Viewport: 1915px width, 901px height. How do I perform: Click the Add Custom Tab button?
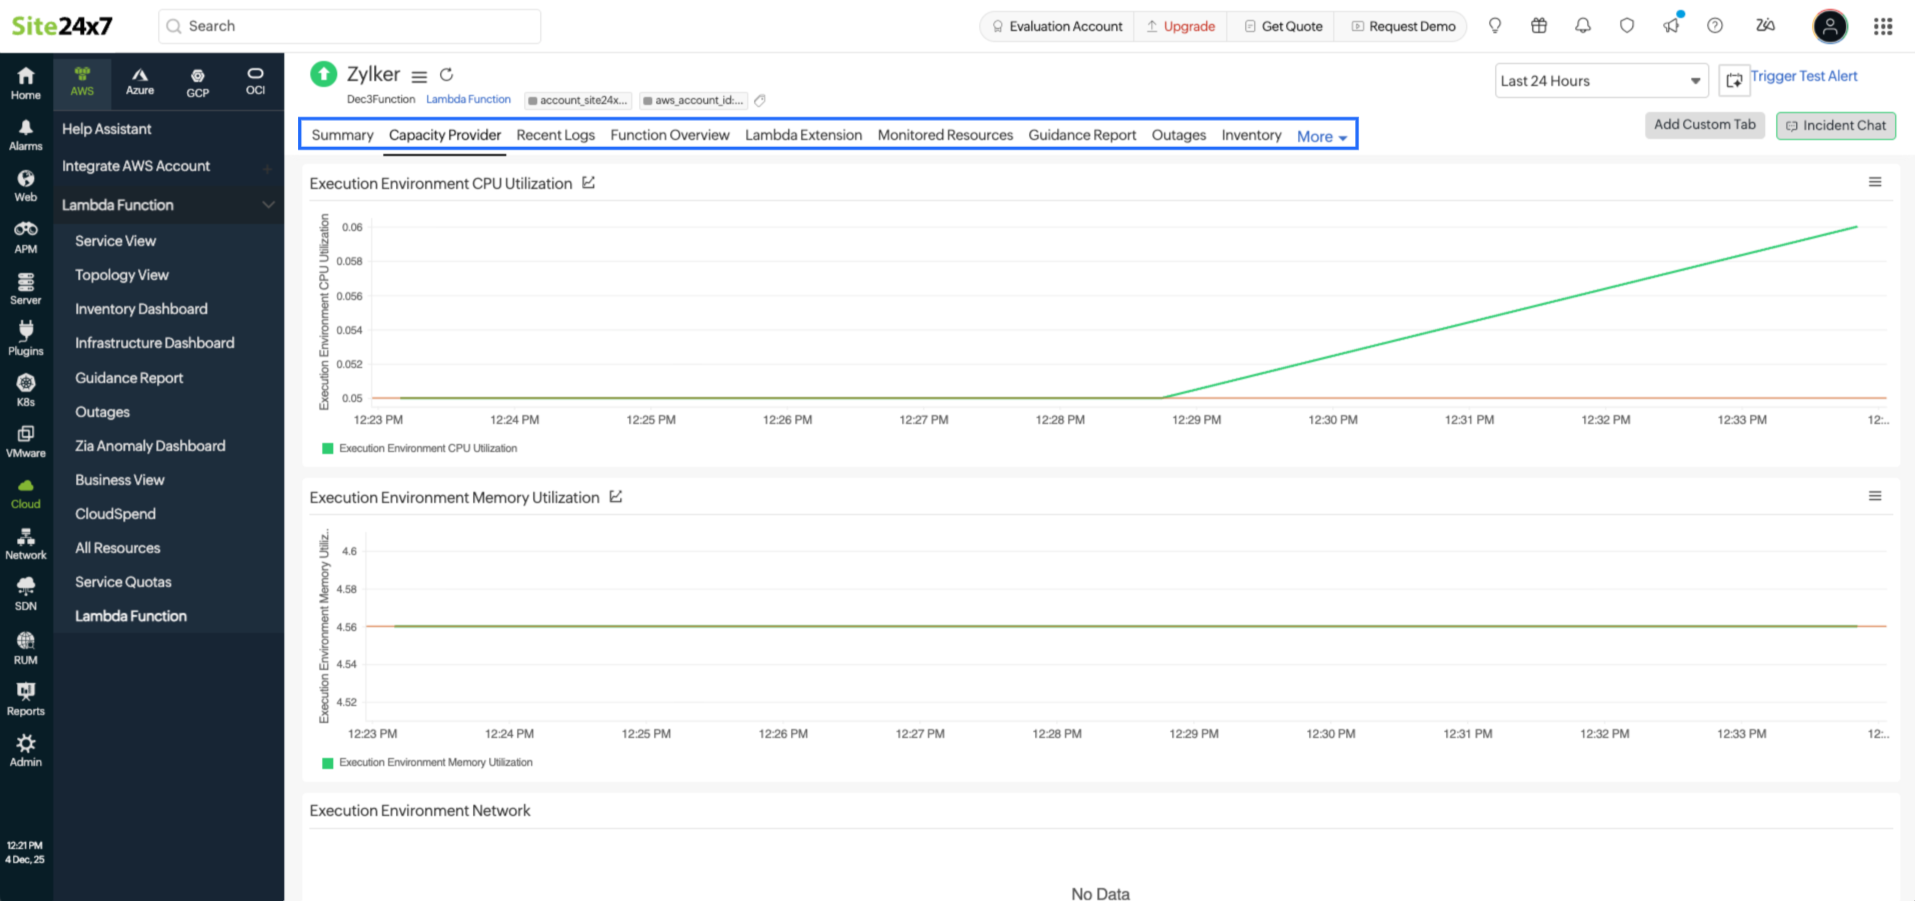coord(1704,125)
